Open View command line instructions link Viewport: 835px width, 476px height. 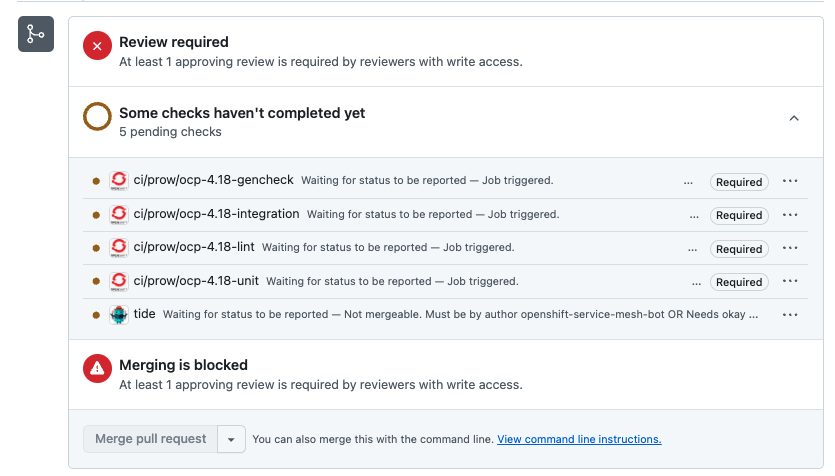click(x=579, y=439)
